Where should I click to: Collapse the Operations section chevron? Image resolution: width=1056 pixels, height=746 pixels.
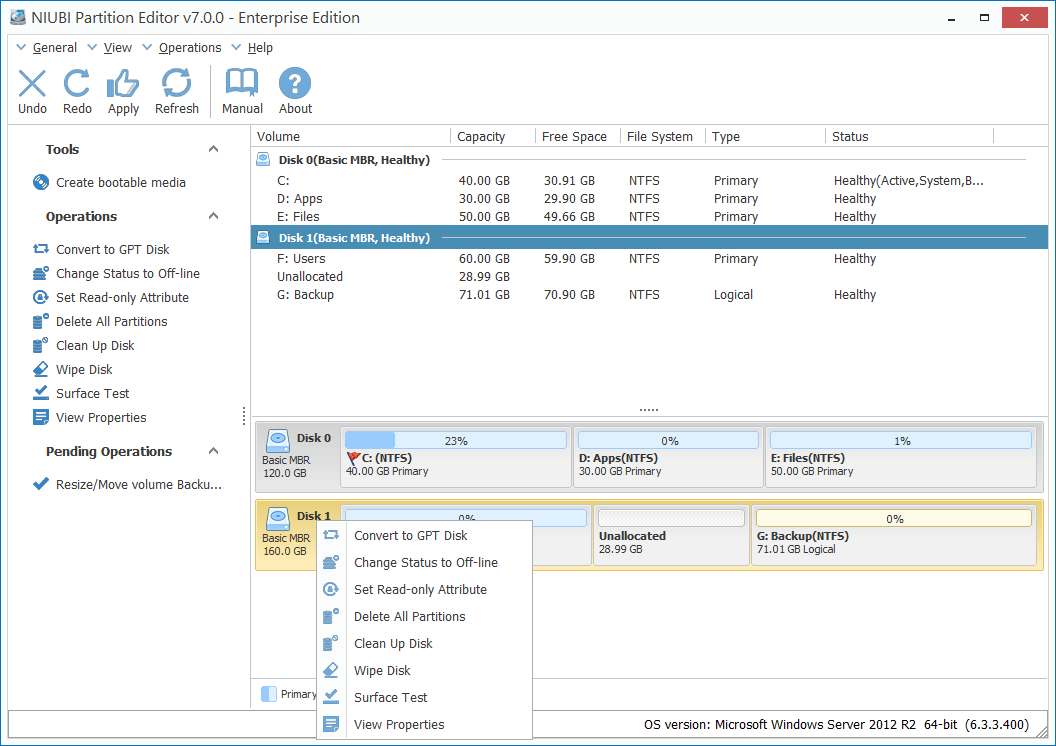pyautogui.click(x=213, y=216)
